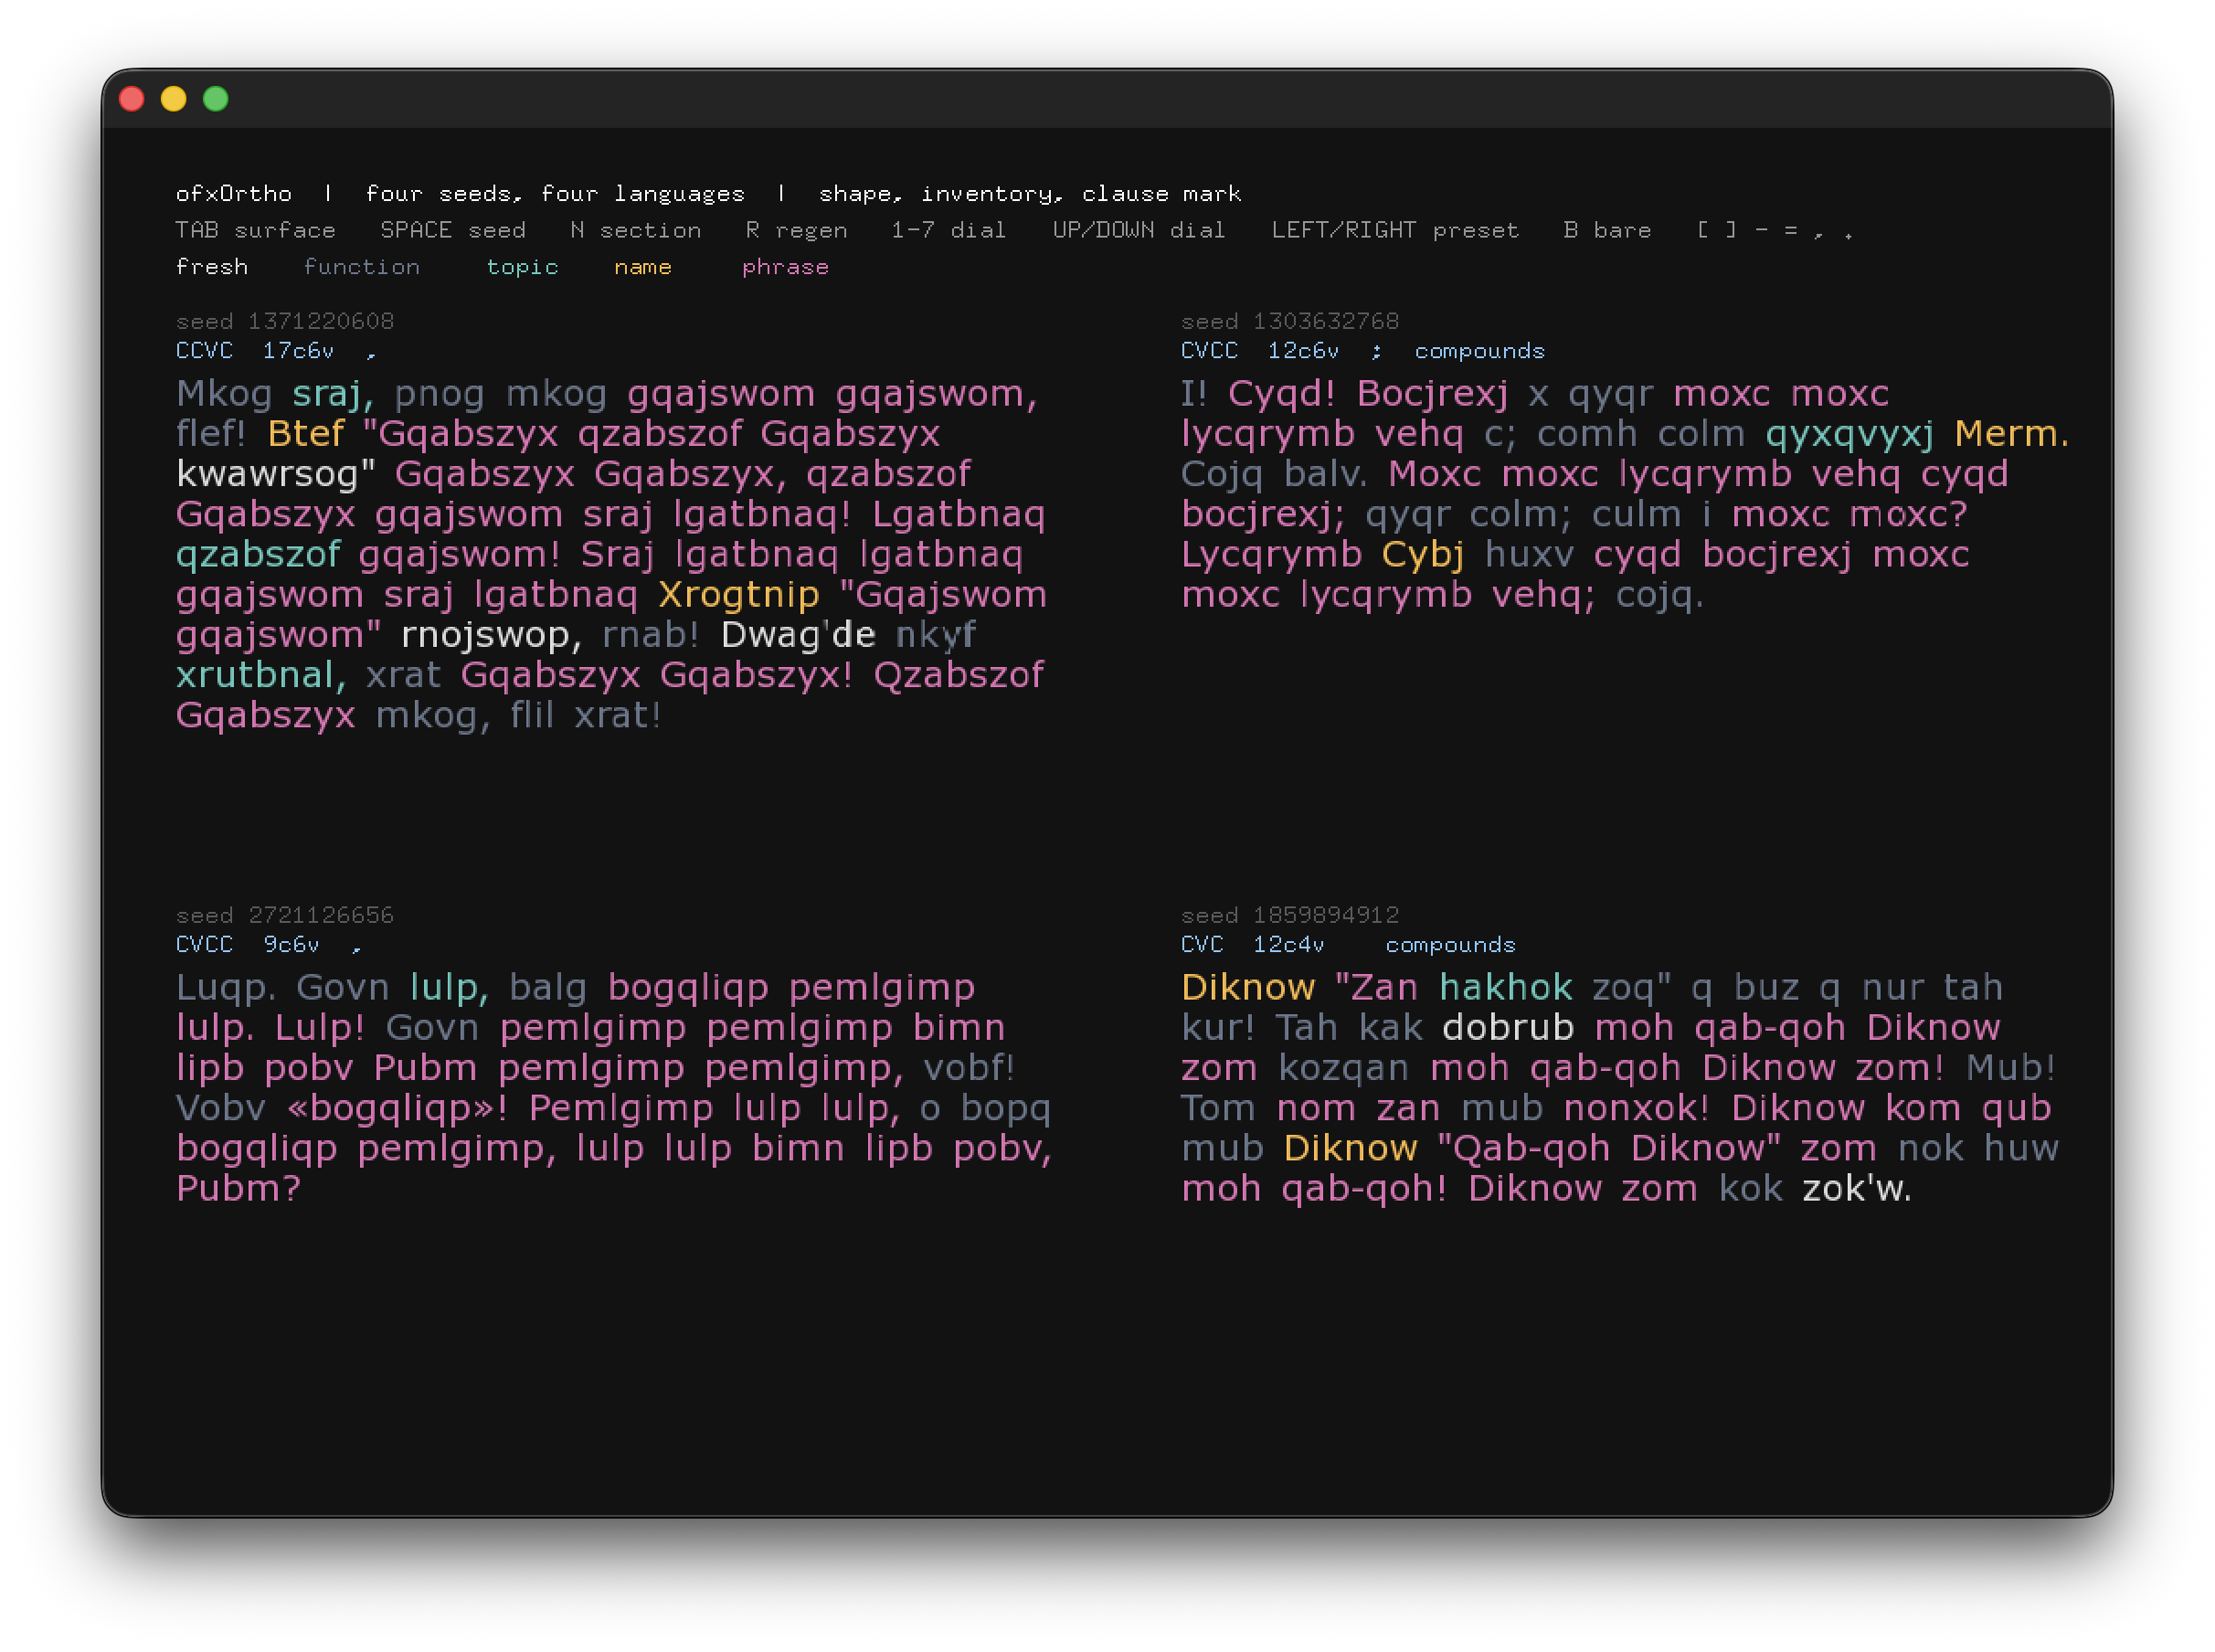Click the white word 'dobrub'
This screenshot has height=1652, width=2215.
coord(1508,1028)
